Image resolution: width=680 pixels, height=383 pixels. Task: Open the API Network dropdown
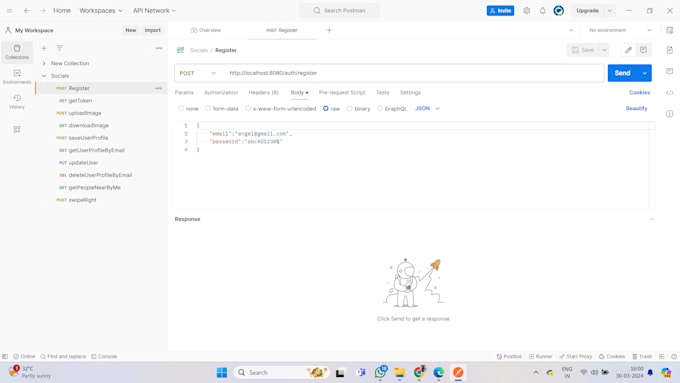(x=154, y=10)
